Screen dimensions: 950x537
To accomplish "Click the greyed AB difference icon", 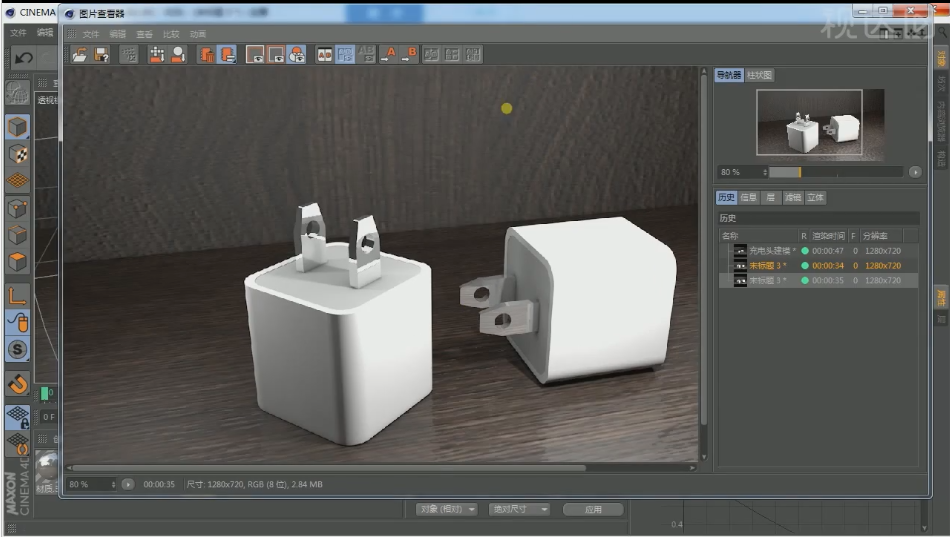I will click(367, 55).
